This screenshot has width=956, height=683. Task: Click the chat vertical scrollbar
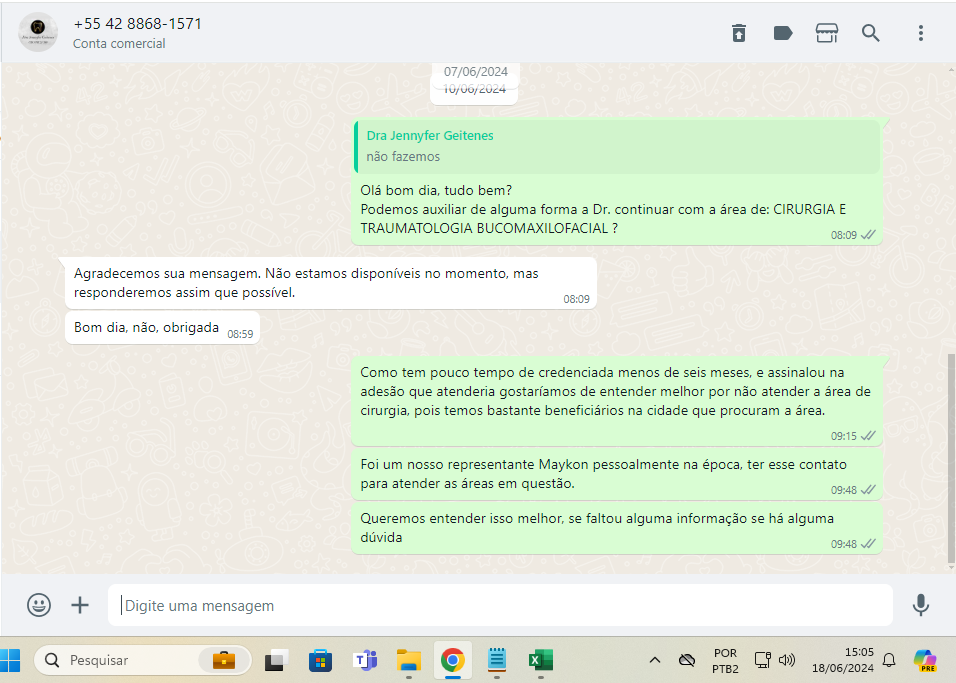tap(950, 455)
